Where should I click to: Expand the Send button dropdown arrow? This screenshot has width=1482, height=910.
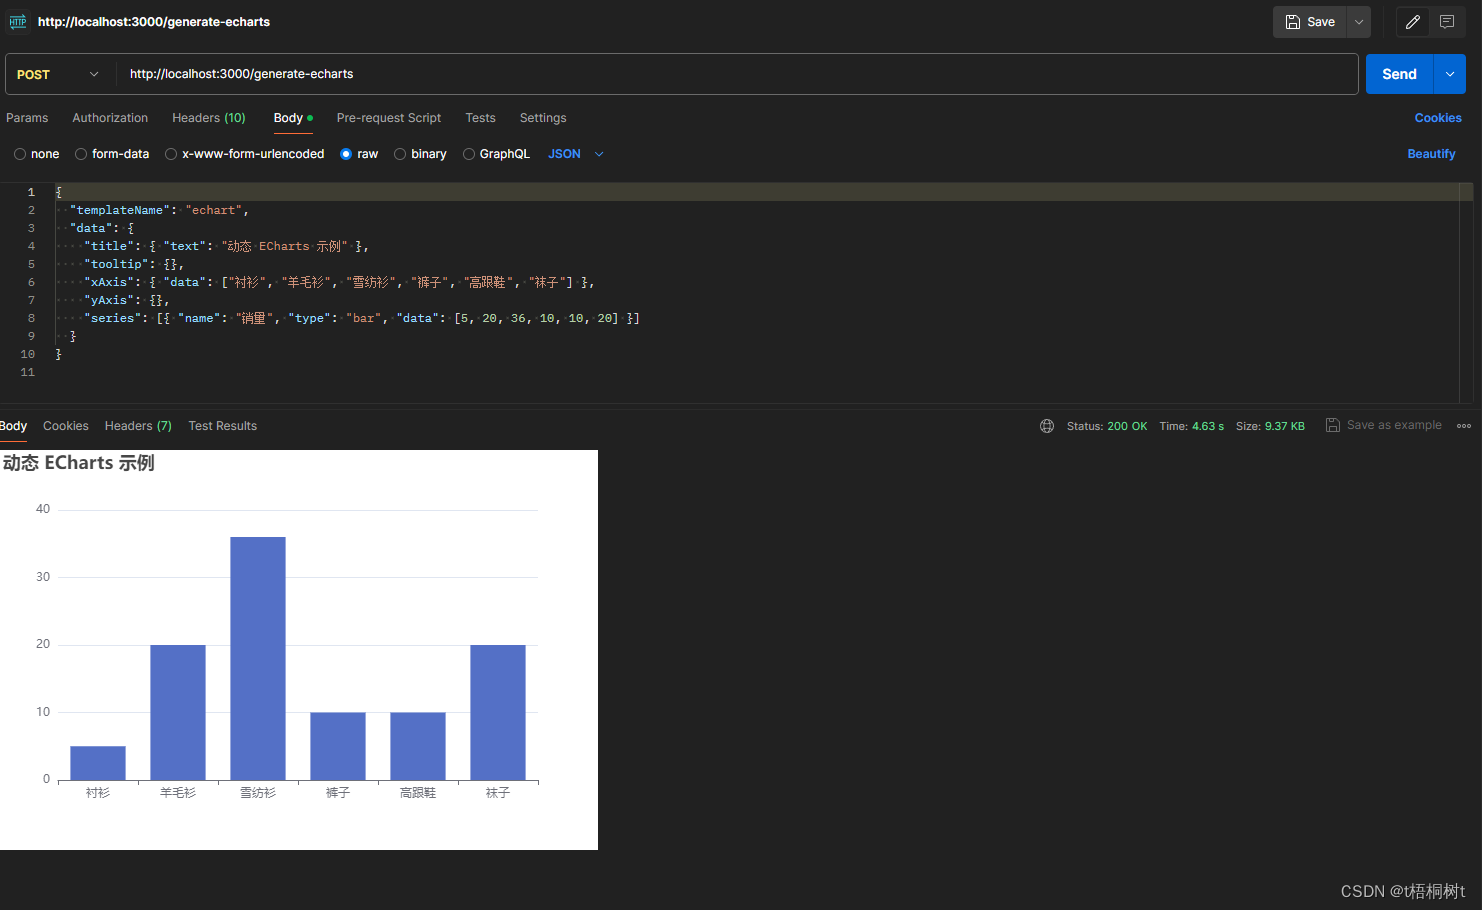point(1449,73)
